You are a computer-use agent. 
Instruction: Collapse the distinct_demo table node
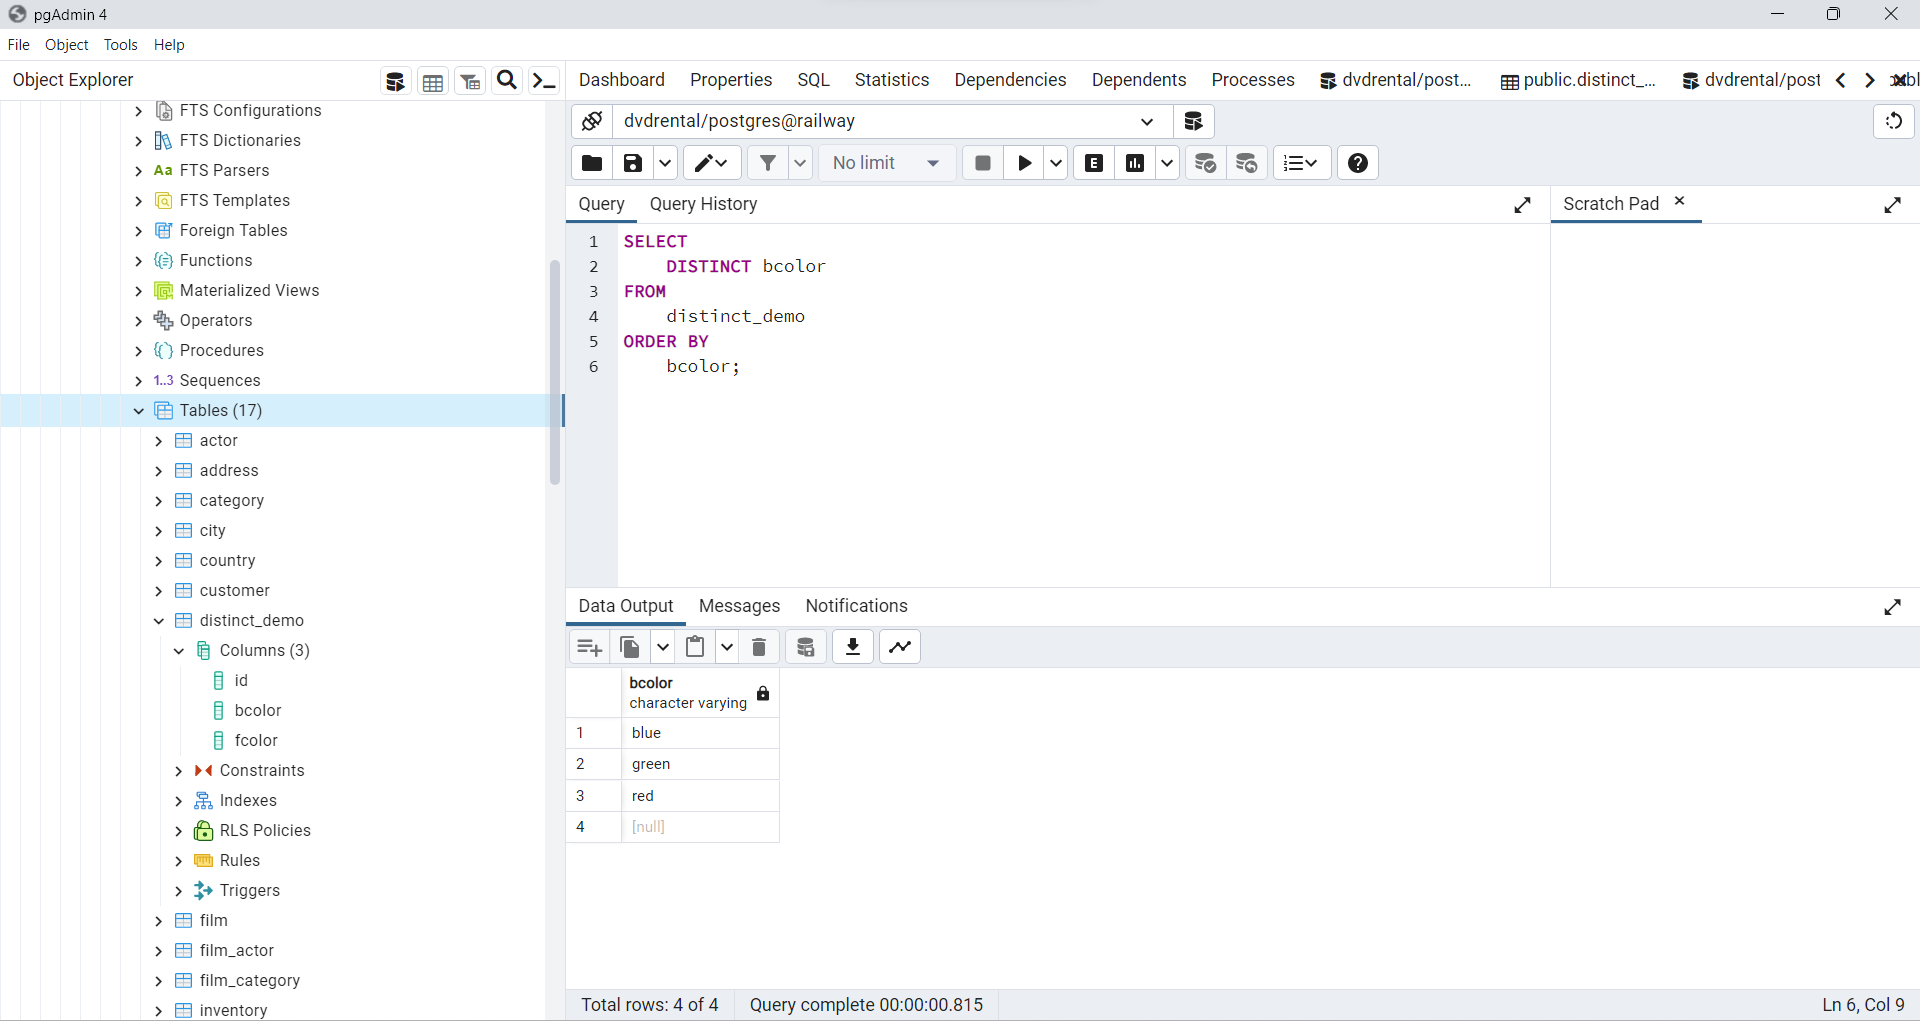click(159, 621)
